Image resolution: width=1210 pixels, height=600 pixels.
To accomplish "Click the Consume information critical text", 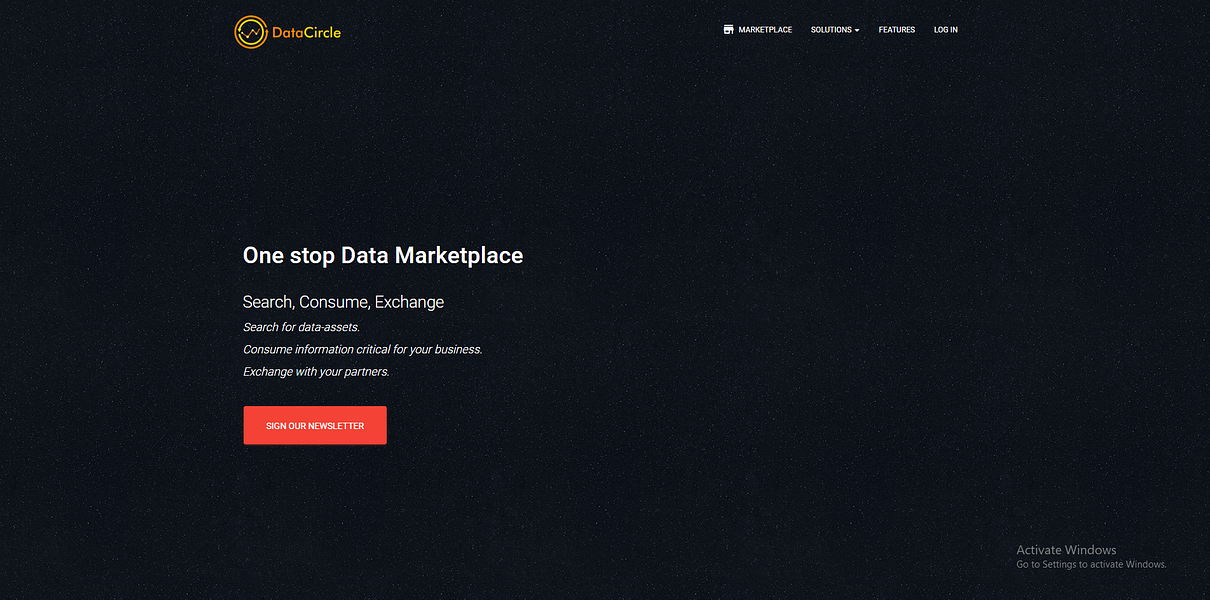I will click(x=362, y=349).
